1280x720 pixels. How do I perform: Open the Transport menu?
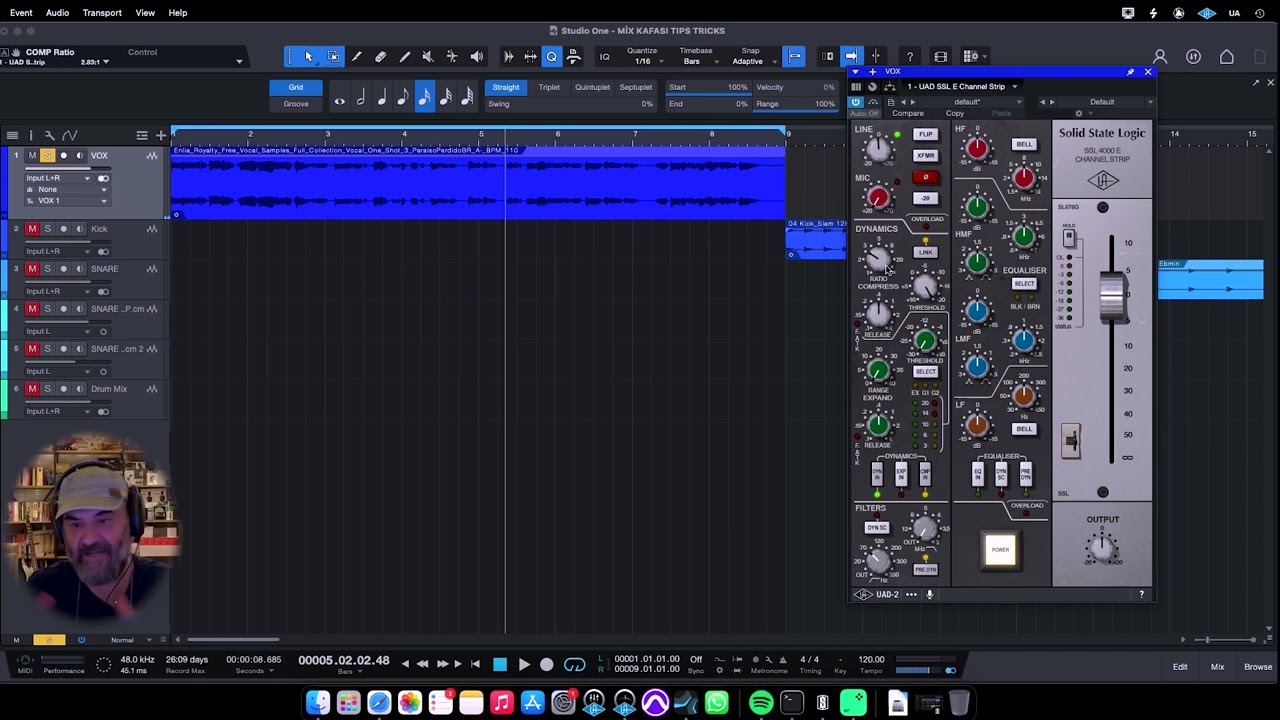(102, 13)
